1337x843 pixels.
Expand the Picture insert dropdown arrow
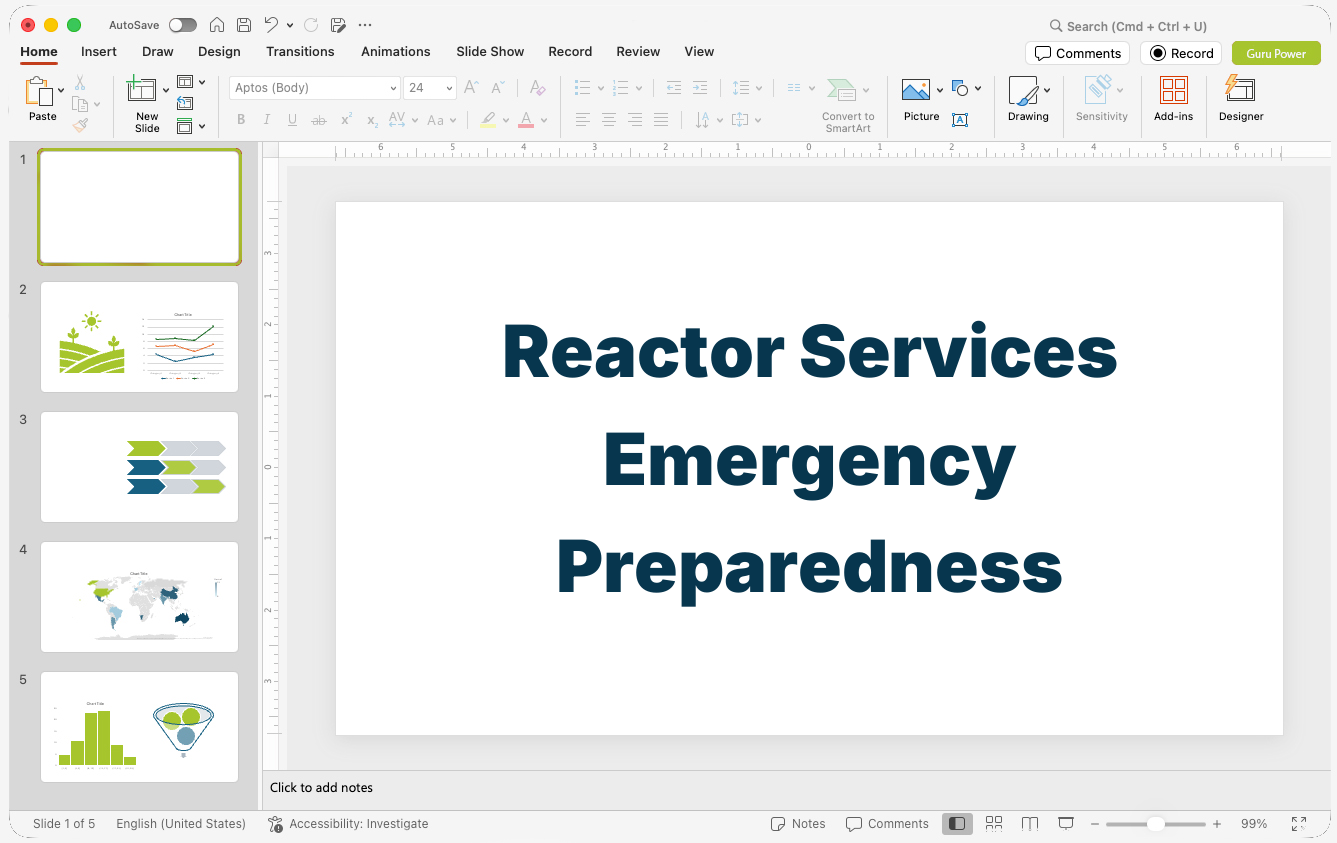[940, 91]
